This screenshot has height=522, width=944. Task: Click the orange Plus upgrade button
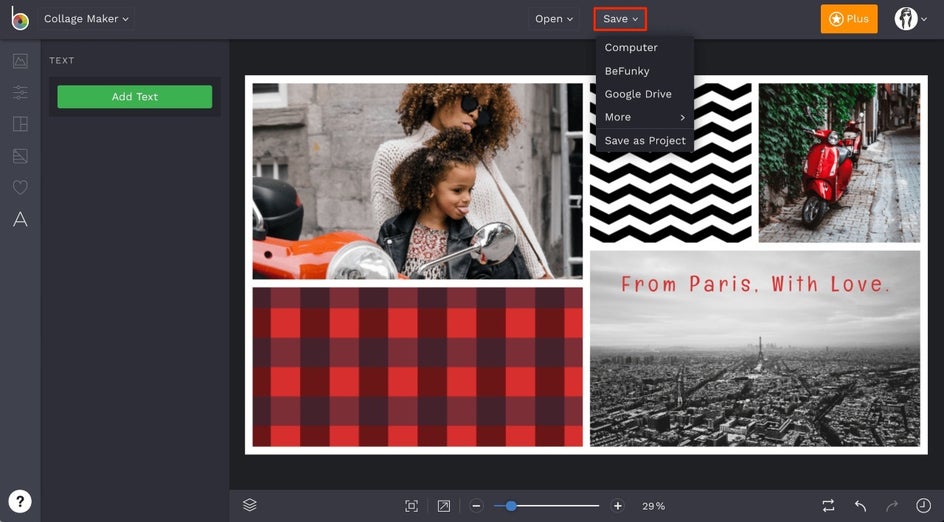pos(848,19)
